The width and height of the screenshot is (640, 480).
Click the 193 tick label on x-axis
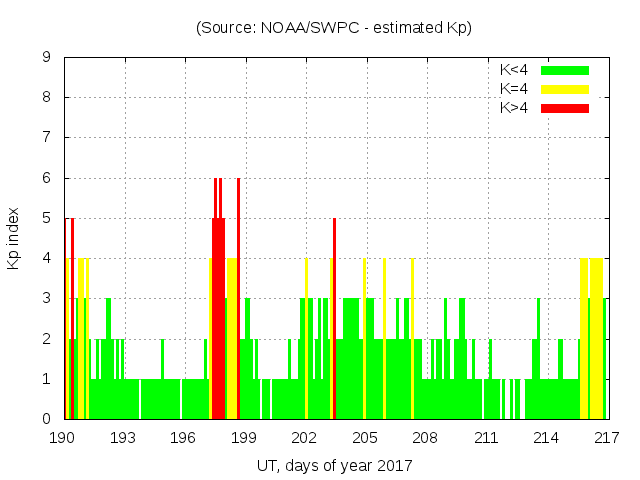(x=123, y=438)
